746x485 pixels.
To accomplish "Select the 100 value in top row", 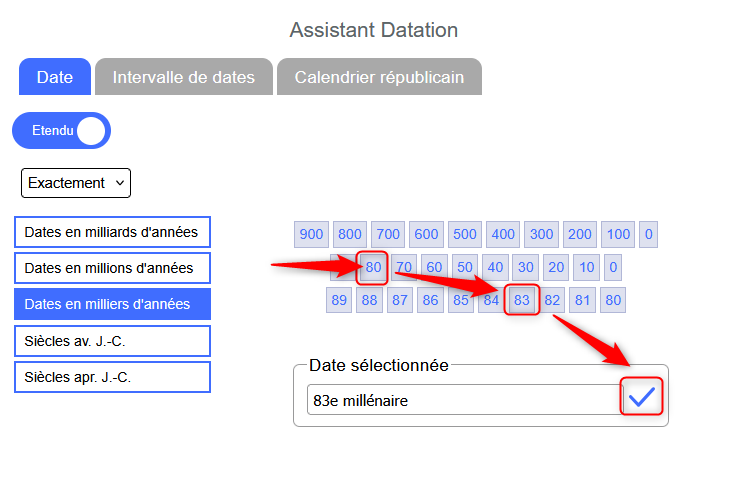I will 618,235.
